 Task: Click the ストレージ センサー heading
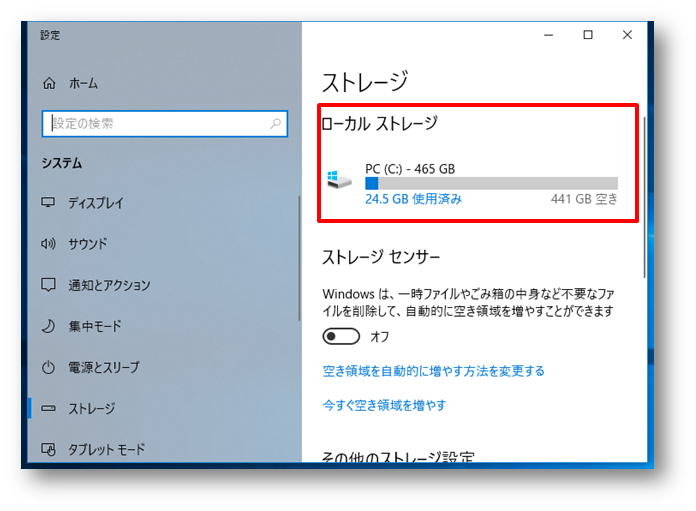tap(381, 257)
